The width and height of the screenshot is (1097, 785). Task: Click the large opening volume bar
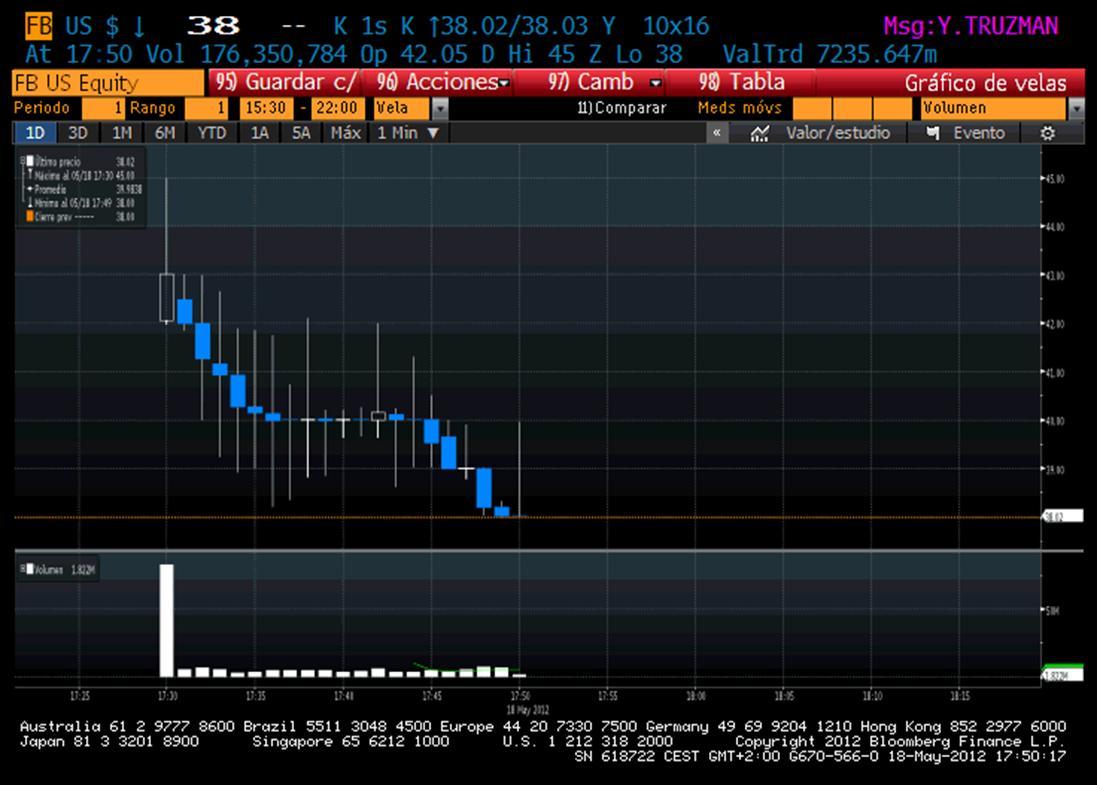pos(167,620)
